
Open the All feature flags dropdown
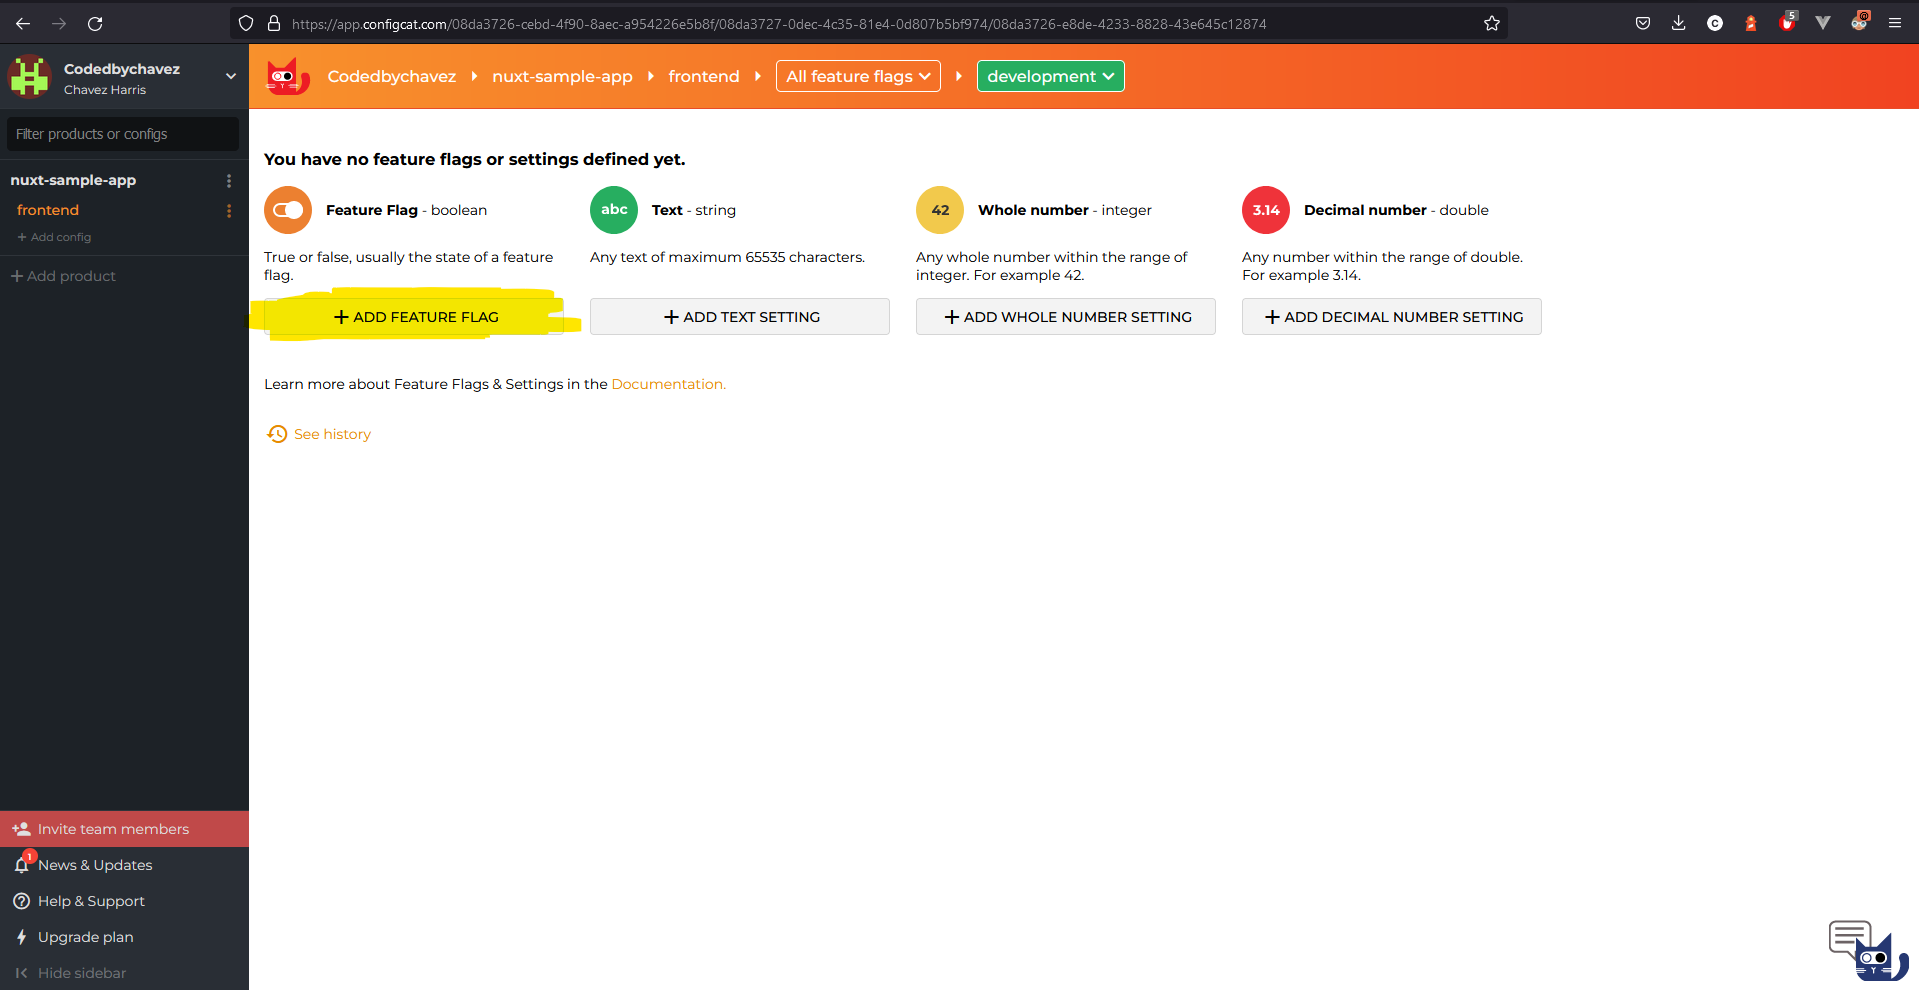(x=857, y=76)
